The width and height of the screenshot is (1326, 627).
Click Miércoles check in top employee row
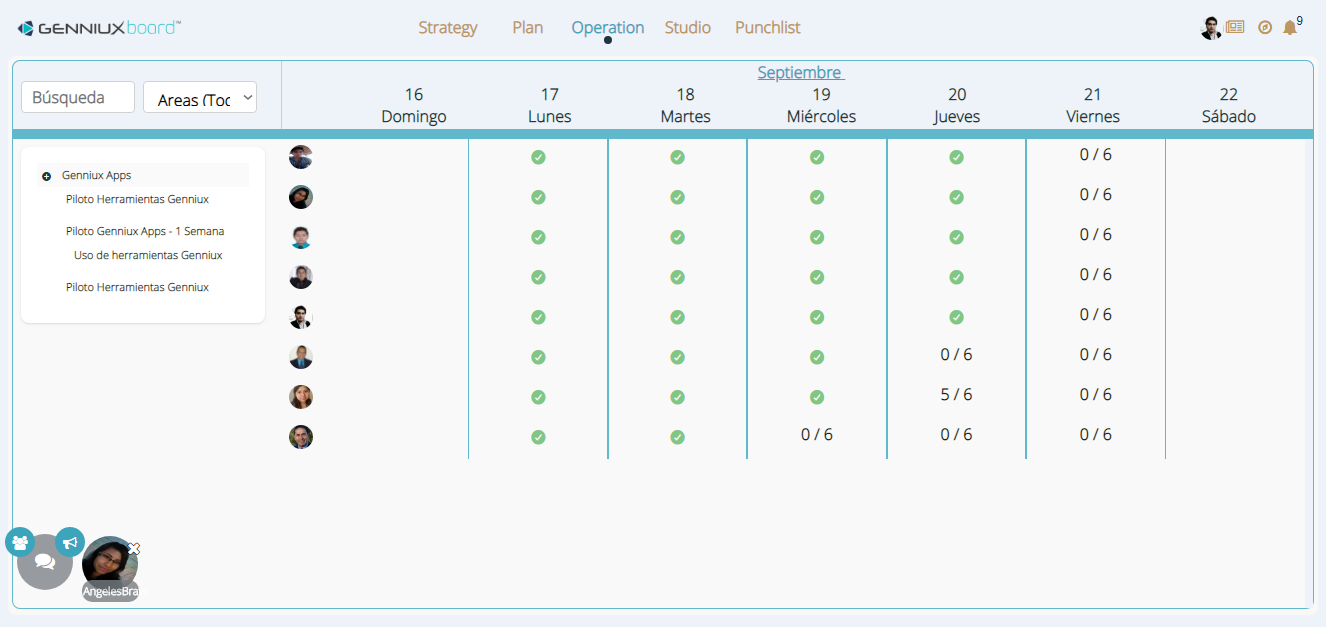pyautogui.click(x=817, y=157)
